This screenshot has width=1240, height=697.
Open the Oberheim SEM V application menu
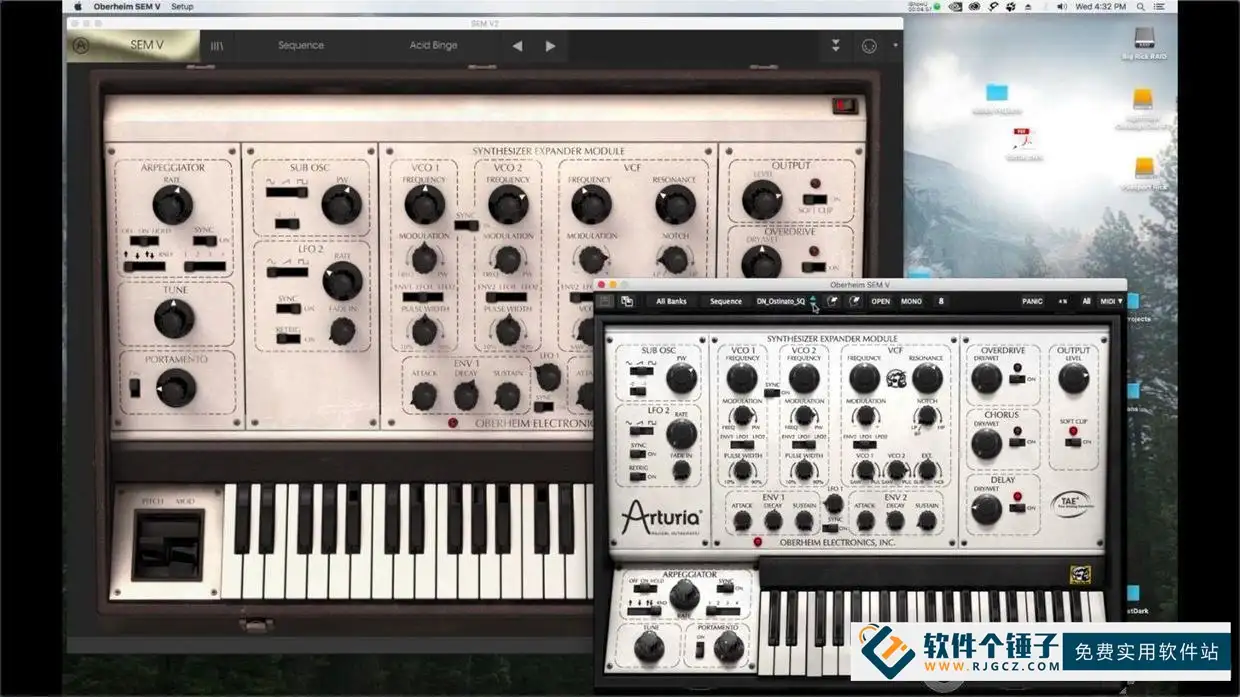(x=129, y=6)
